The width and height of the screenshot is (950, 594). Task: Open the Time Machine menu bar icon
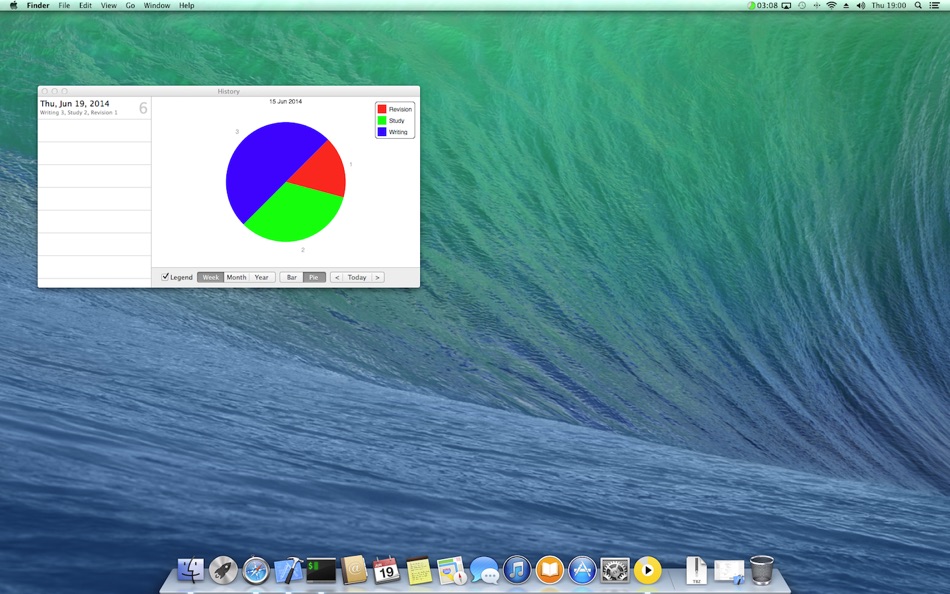click(802, 5)
